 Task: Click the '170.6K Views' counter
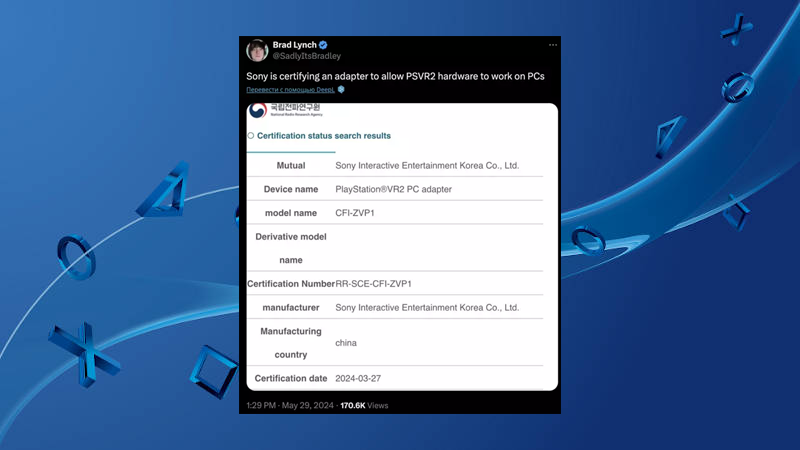click(x=364, y=406)
